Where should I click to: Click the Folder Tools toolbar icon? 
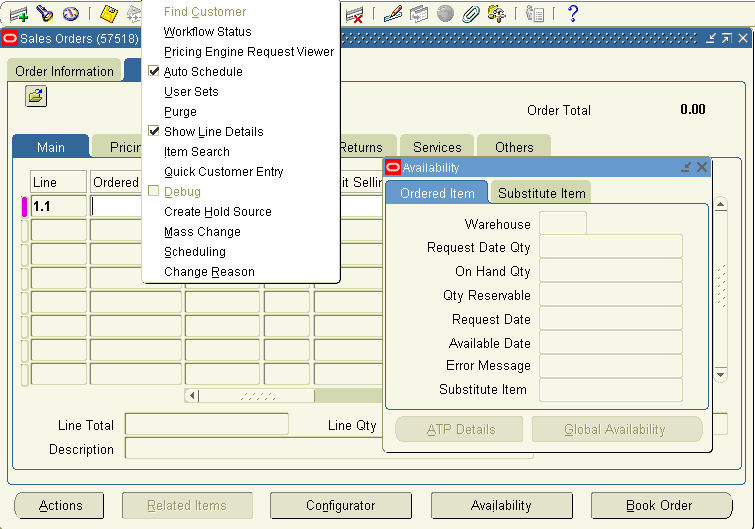496,14
